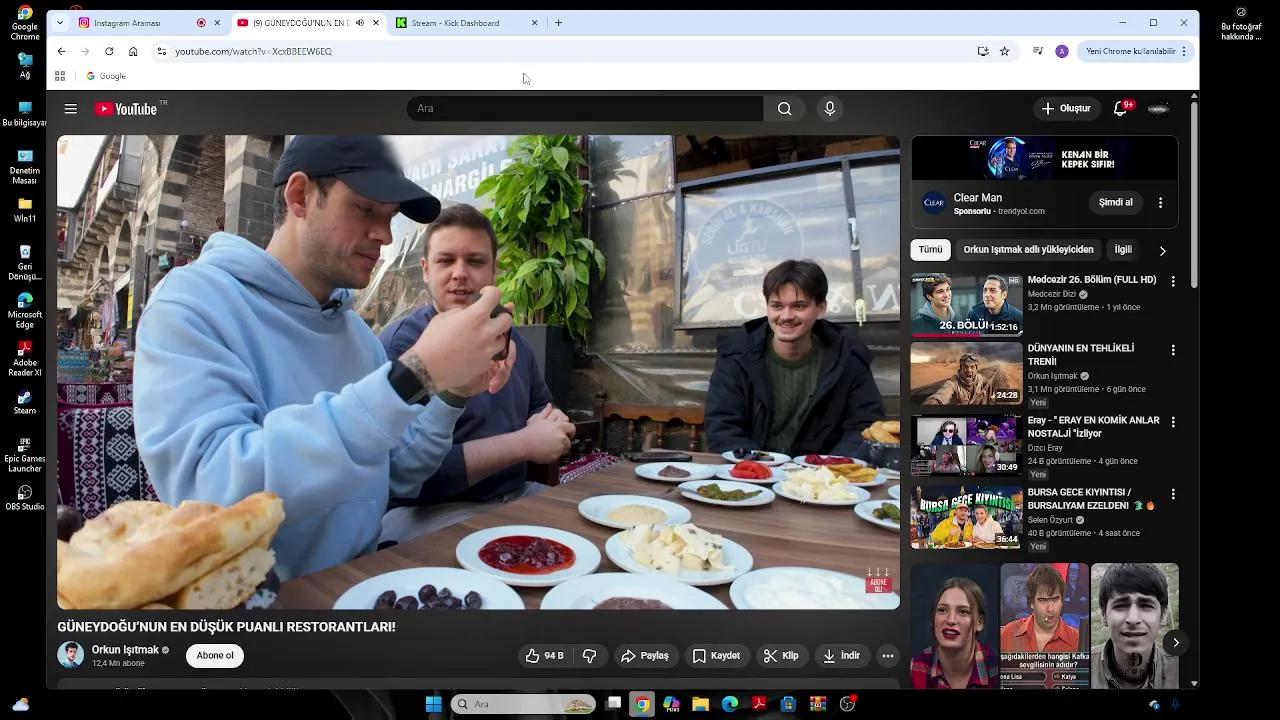Open the Orkun Işıtmak channel name link

[125, 650]
